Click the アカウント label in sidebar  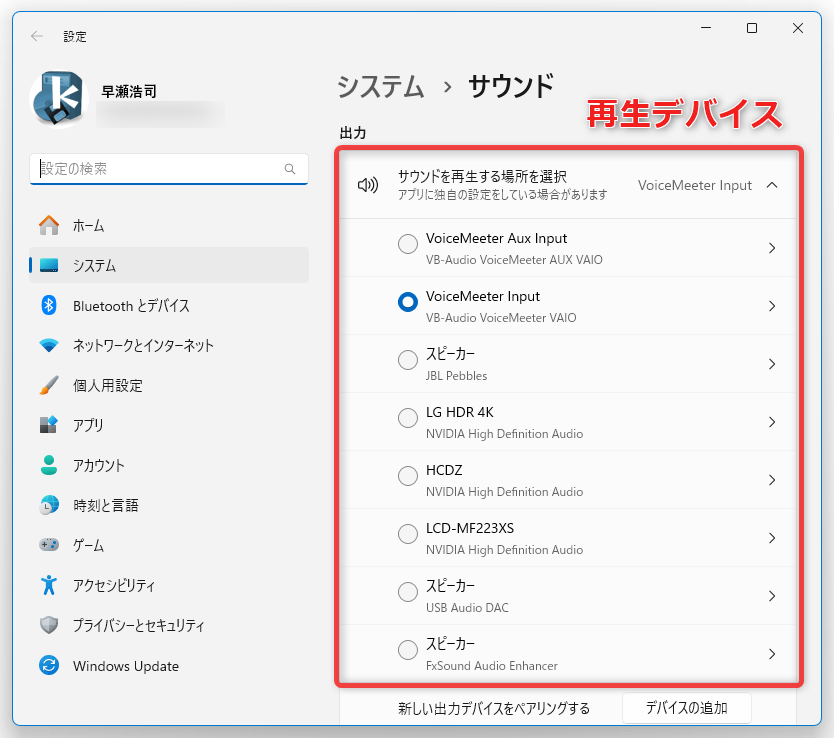click(x=99, y=466)
